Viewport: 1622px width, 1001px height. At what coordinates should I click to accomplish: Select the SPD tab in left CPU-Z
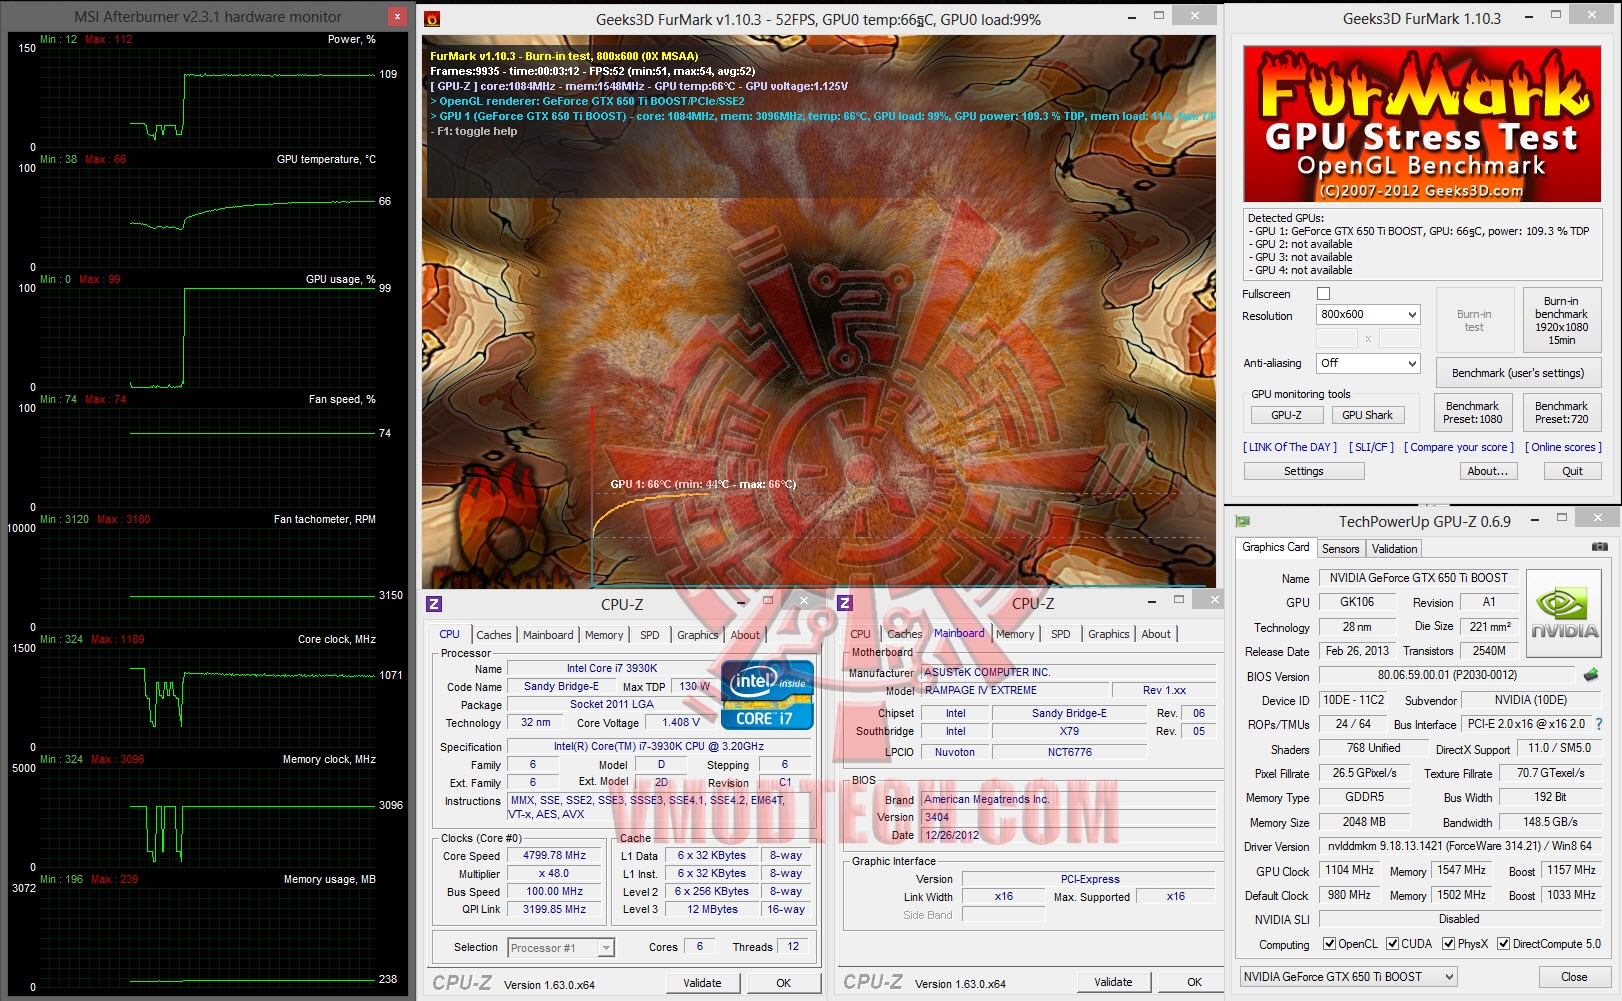pyautogui.click(x=650, y=635)
